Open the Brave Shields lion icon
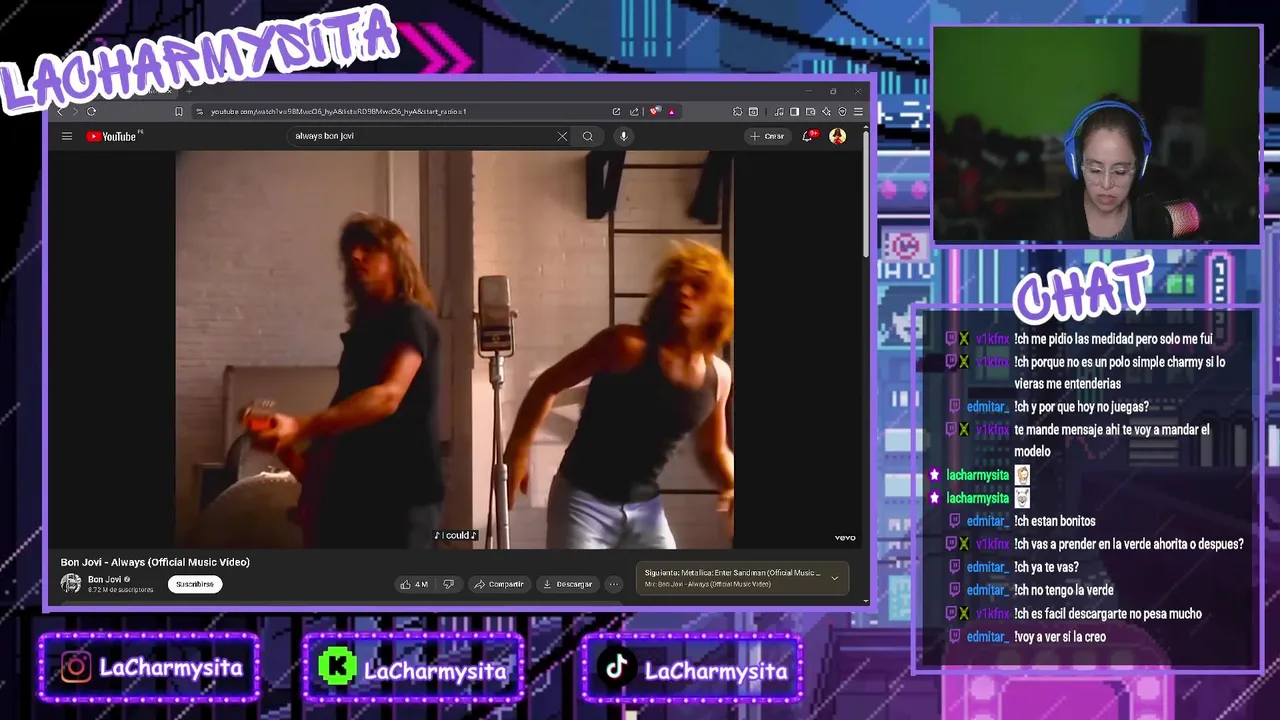 point(654,111)
